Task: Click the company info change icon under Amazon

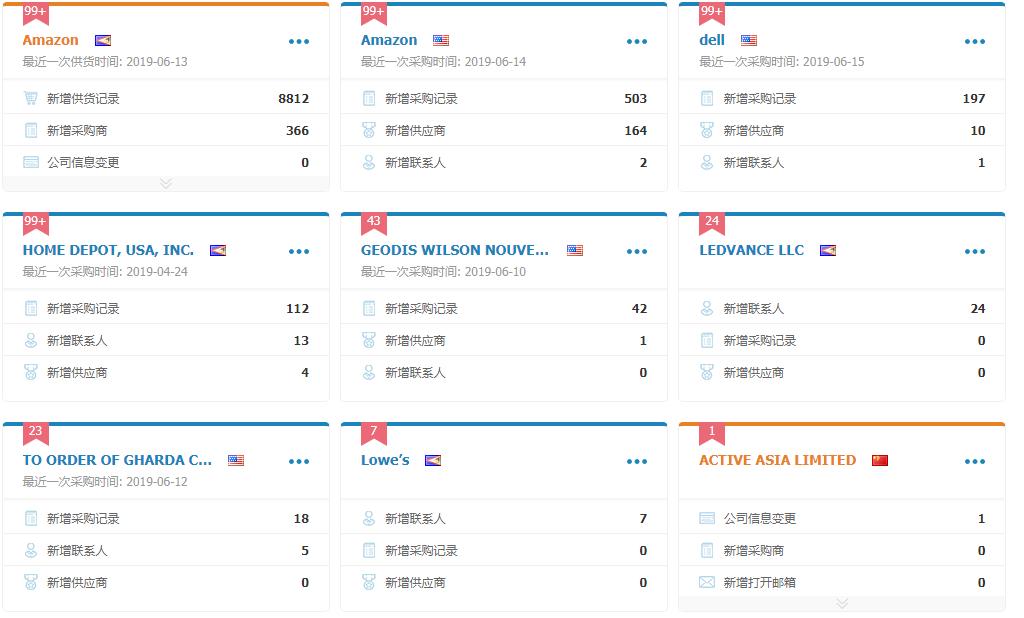Action: point(30,162)
